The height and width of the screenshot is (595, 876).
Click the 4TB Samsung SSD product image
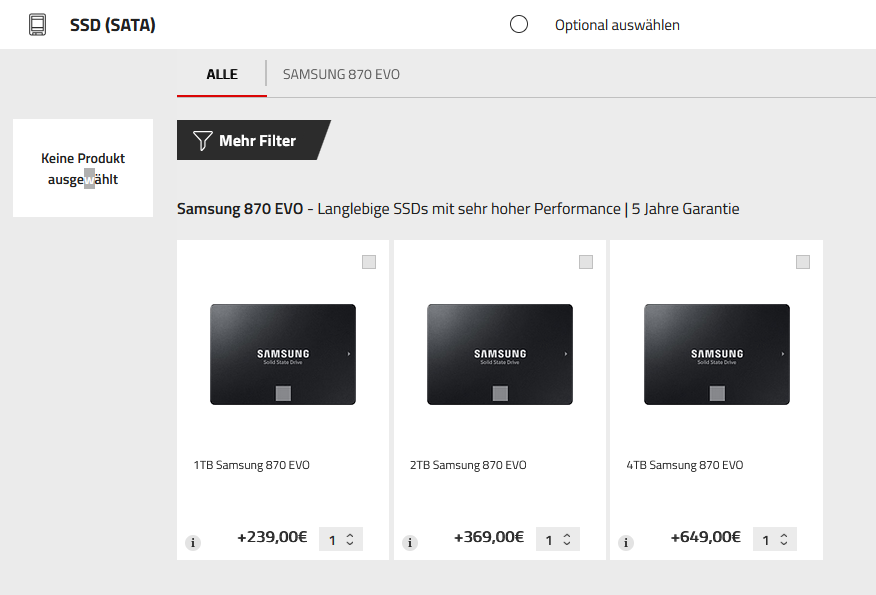(717, 354)
